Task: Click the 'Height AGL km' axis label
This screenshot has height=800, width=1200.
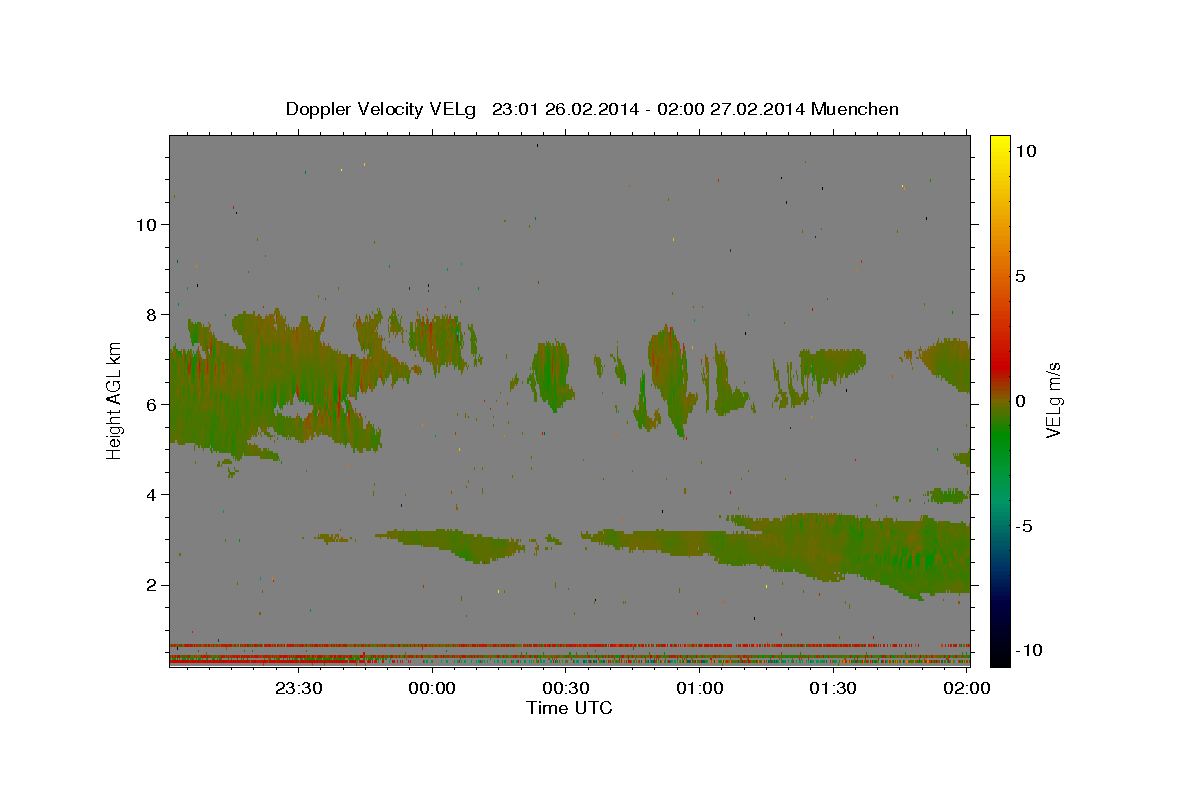Action: click(x=114, y=400)
